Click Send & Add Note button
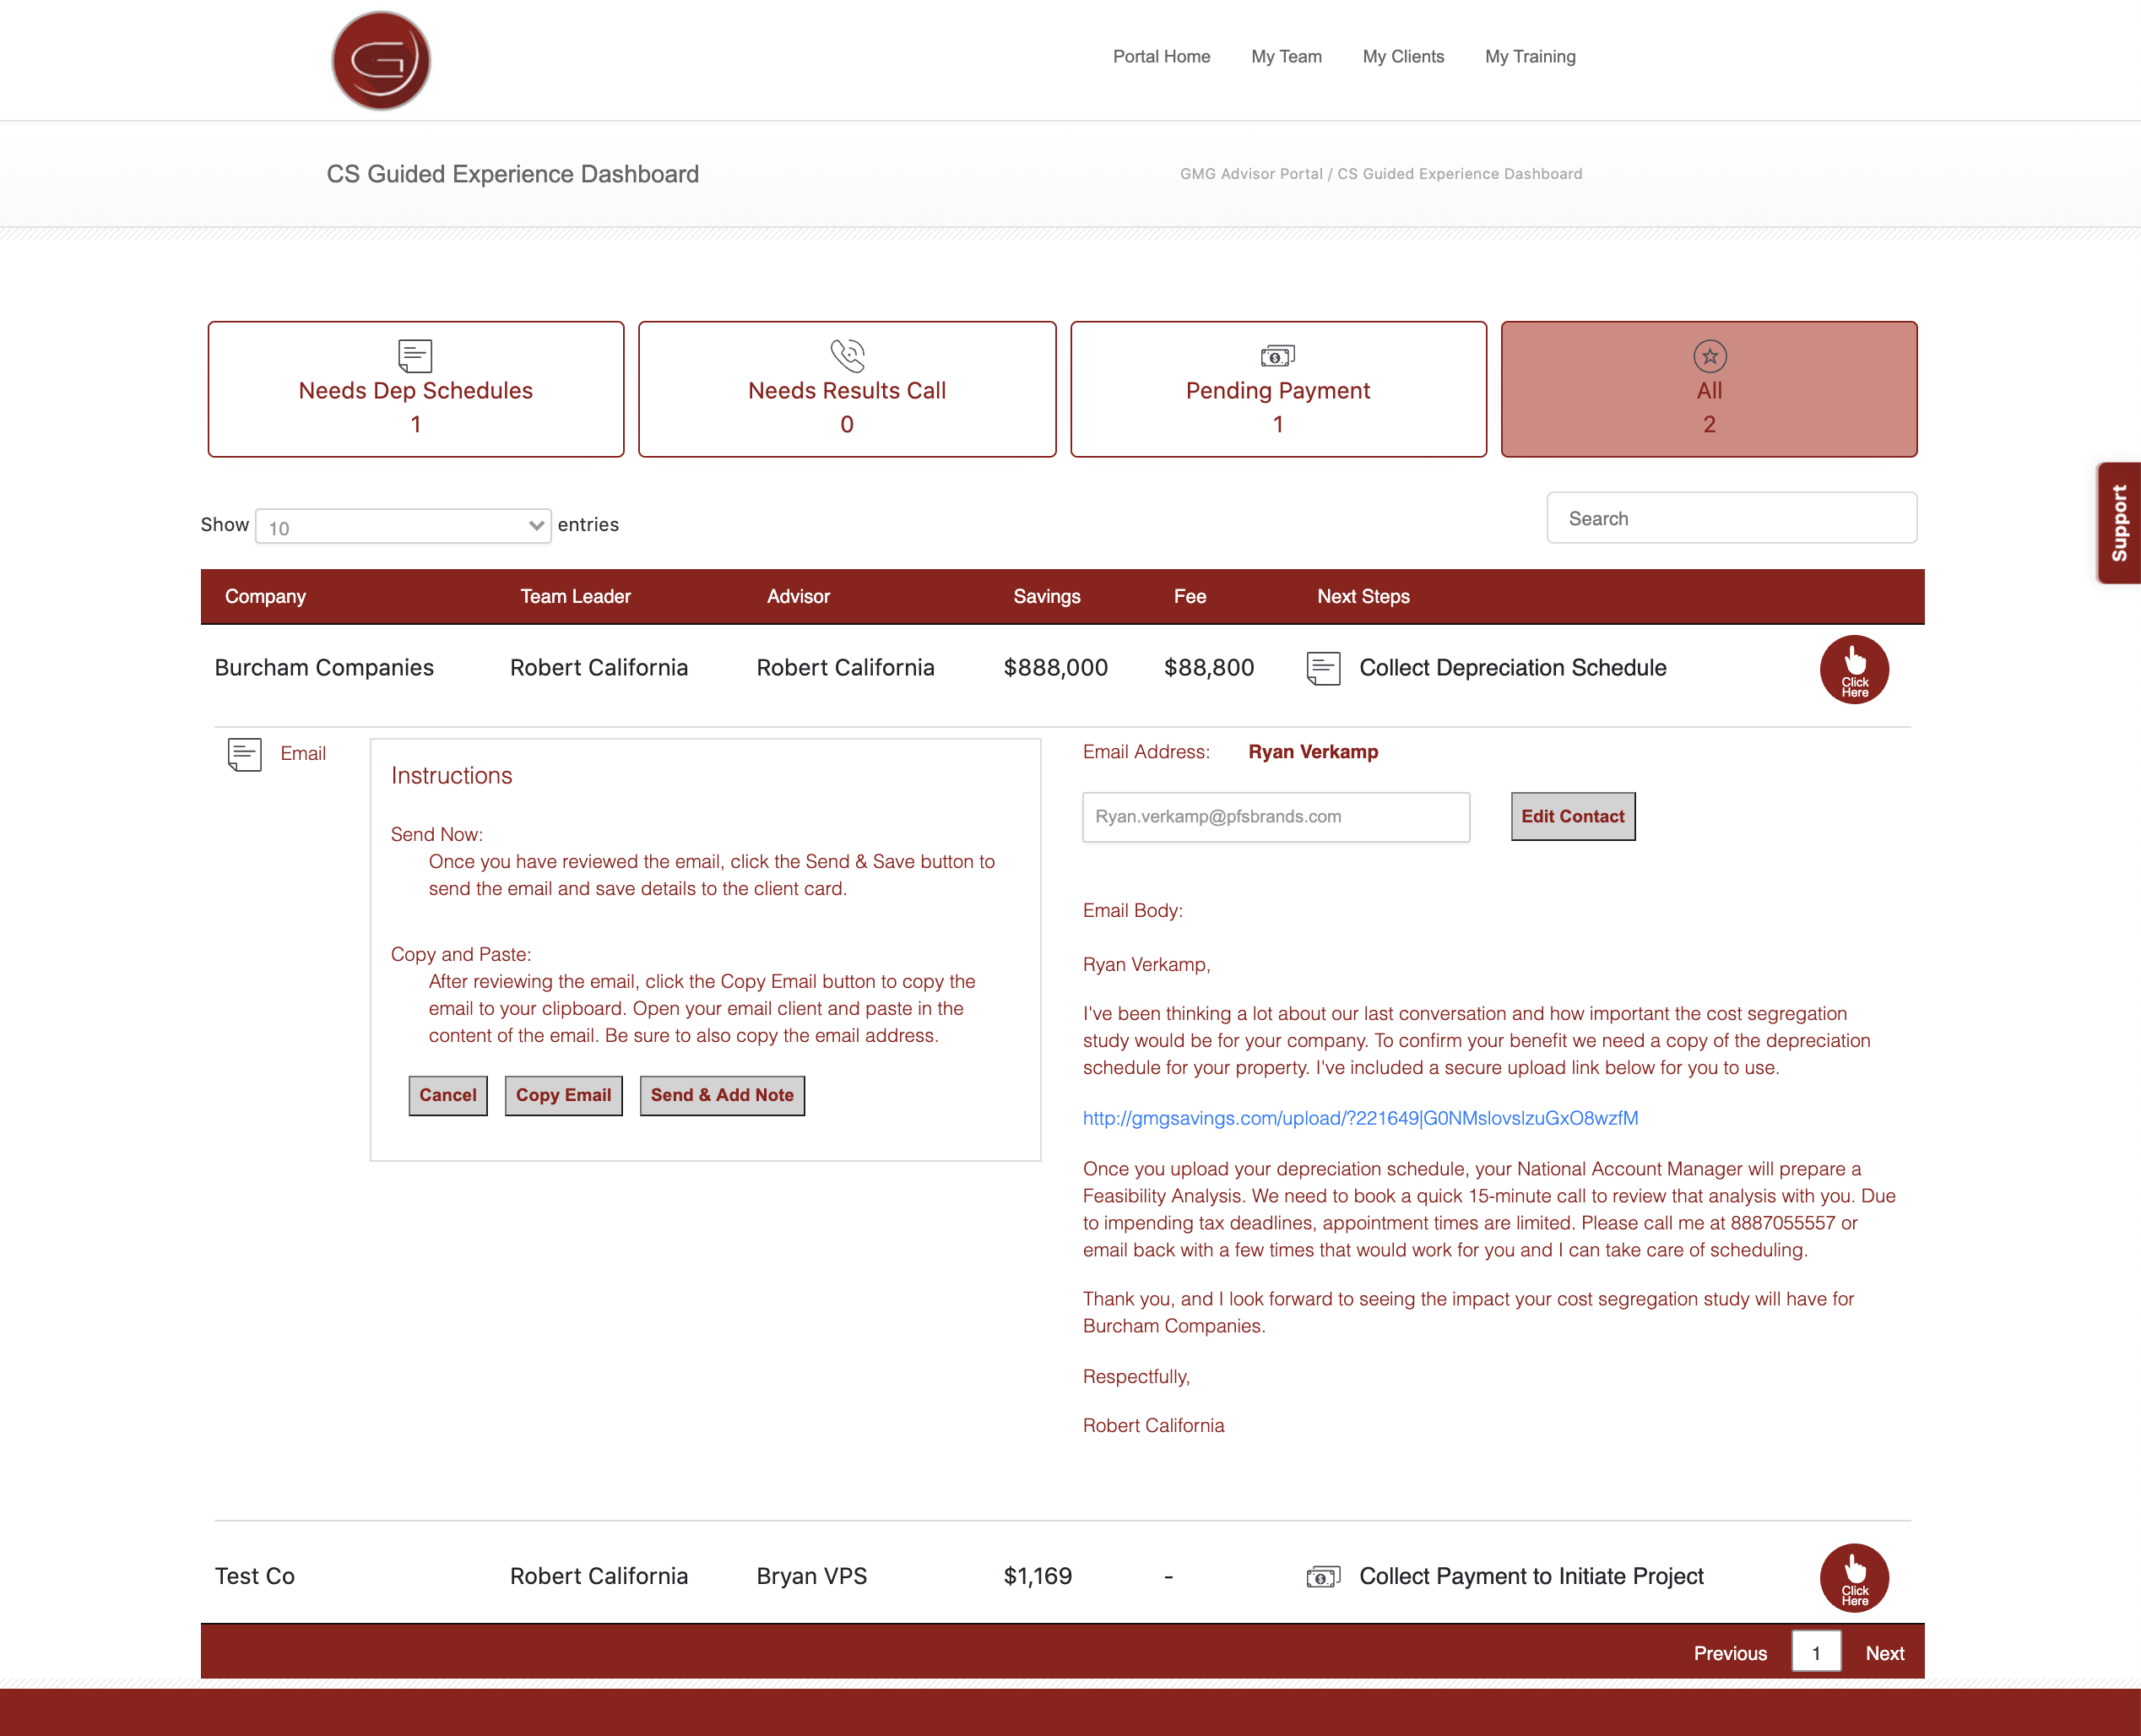 pos(721,1095)
